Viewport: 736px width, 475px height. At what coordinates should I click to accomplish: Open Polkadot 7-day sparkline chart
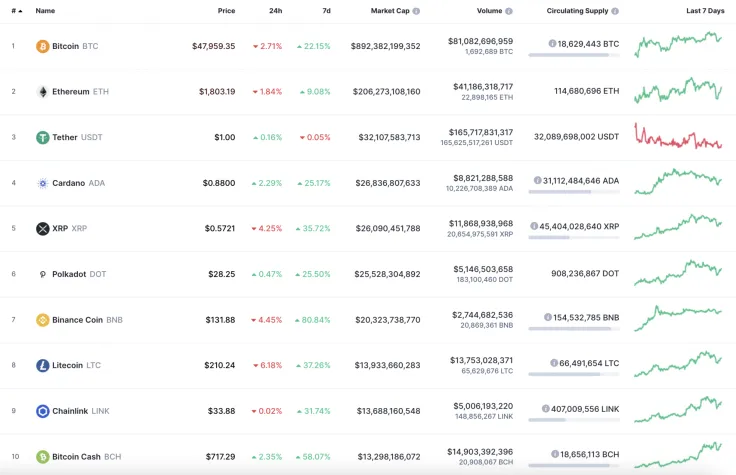[x=678, y=272]
